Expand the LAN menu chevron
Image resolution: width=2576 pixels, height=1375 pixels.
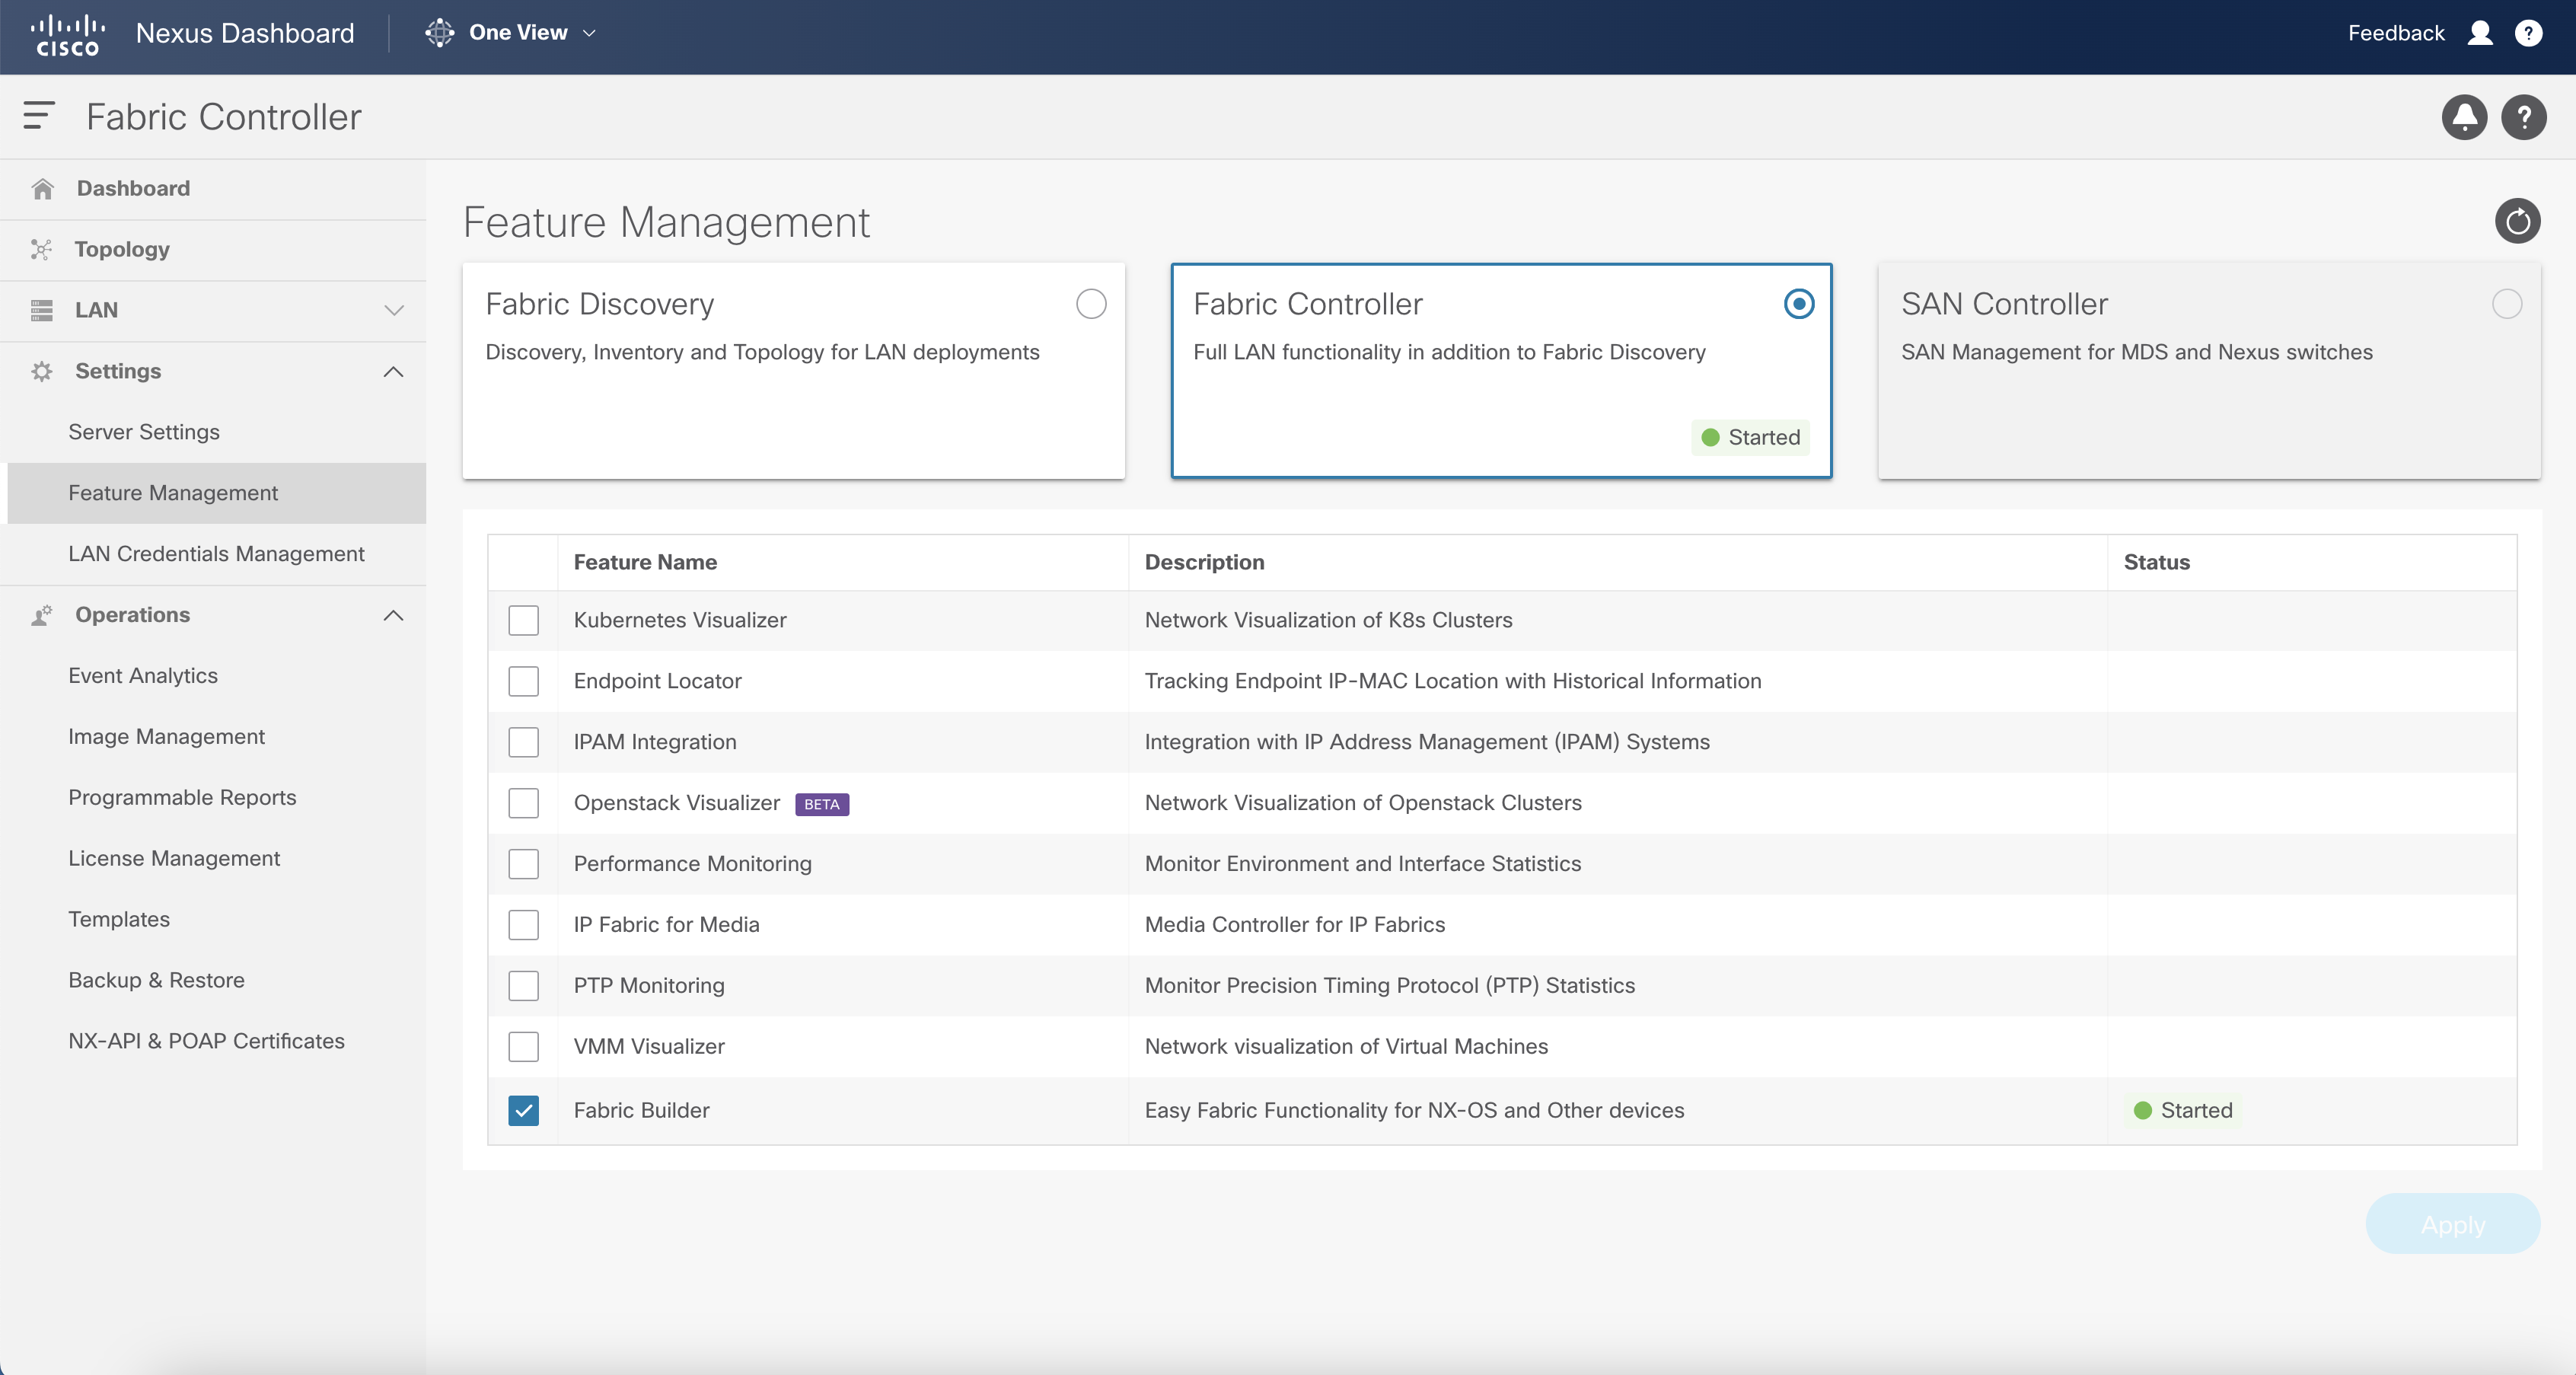(x=394, y=310)
